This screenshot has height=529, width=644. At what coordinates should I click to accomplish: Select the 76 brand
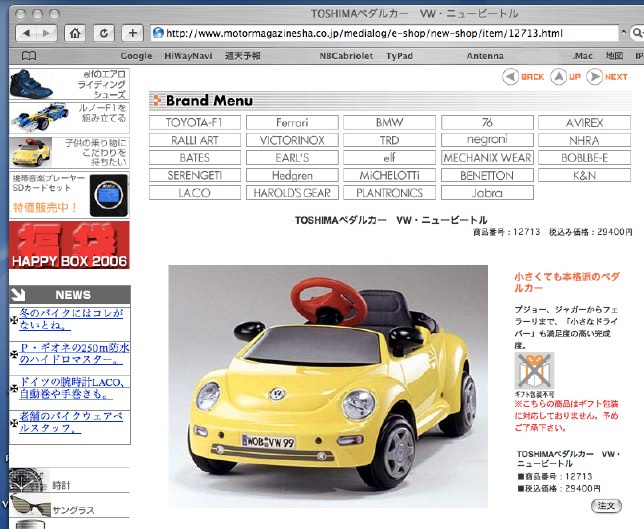click(487, 122)
